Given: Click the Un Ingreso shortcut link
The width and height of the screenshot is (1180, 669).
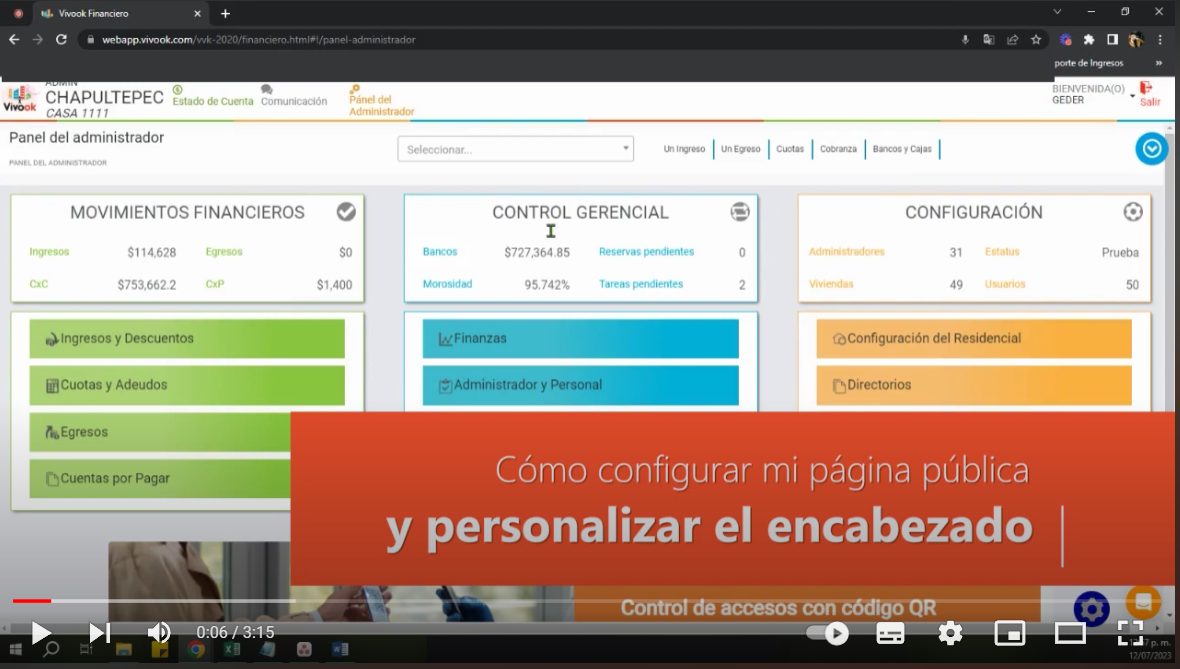Looking at the screenshot, I should pos(684,149).
